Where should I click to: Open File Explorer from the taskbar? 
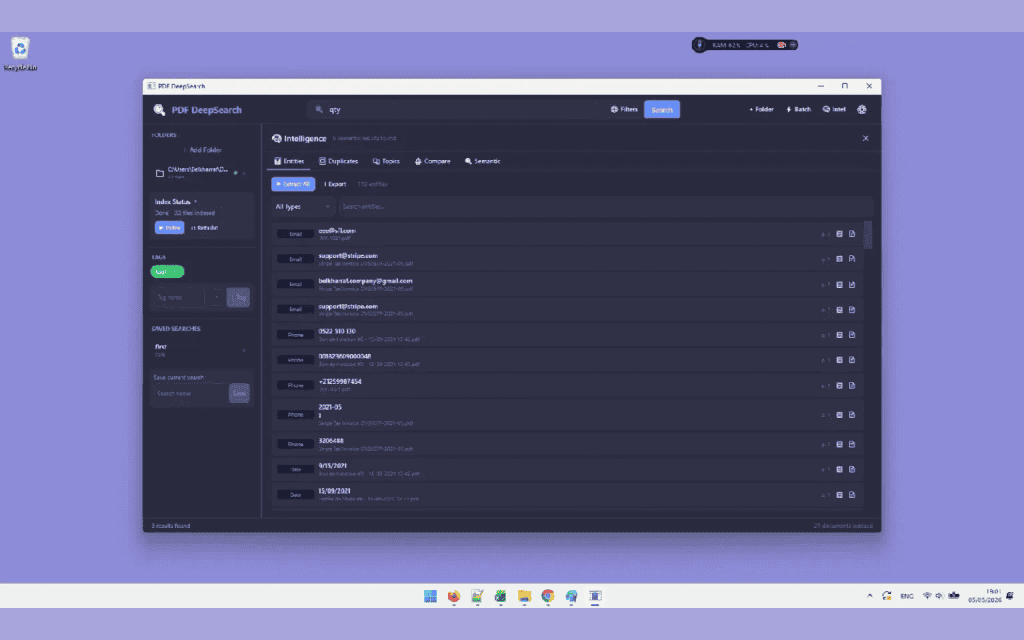coord(524,596)
